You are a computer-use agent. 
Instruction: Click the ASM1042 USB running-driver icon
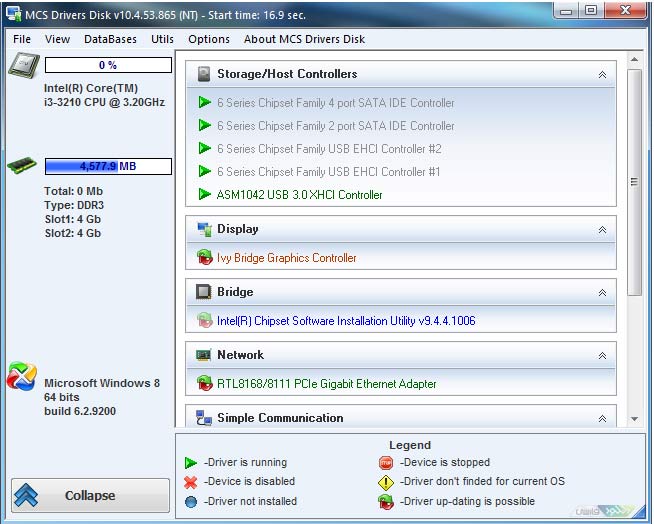click(x=205, y=195)
